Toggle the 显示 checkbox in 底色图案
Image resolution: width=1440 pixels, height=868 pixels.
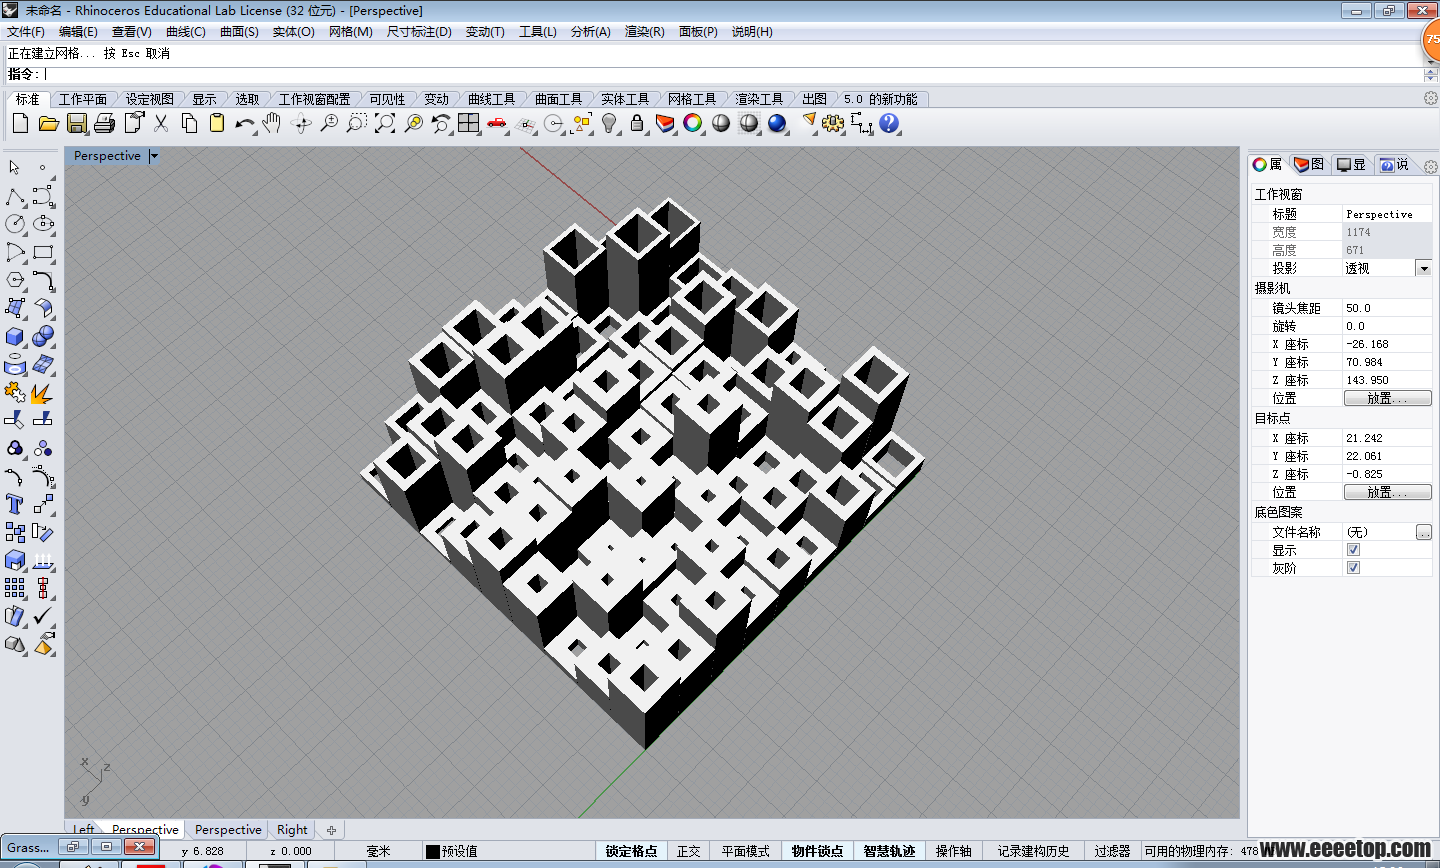1353,550
